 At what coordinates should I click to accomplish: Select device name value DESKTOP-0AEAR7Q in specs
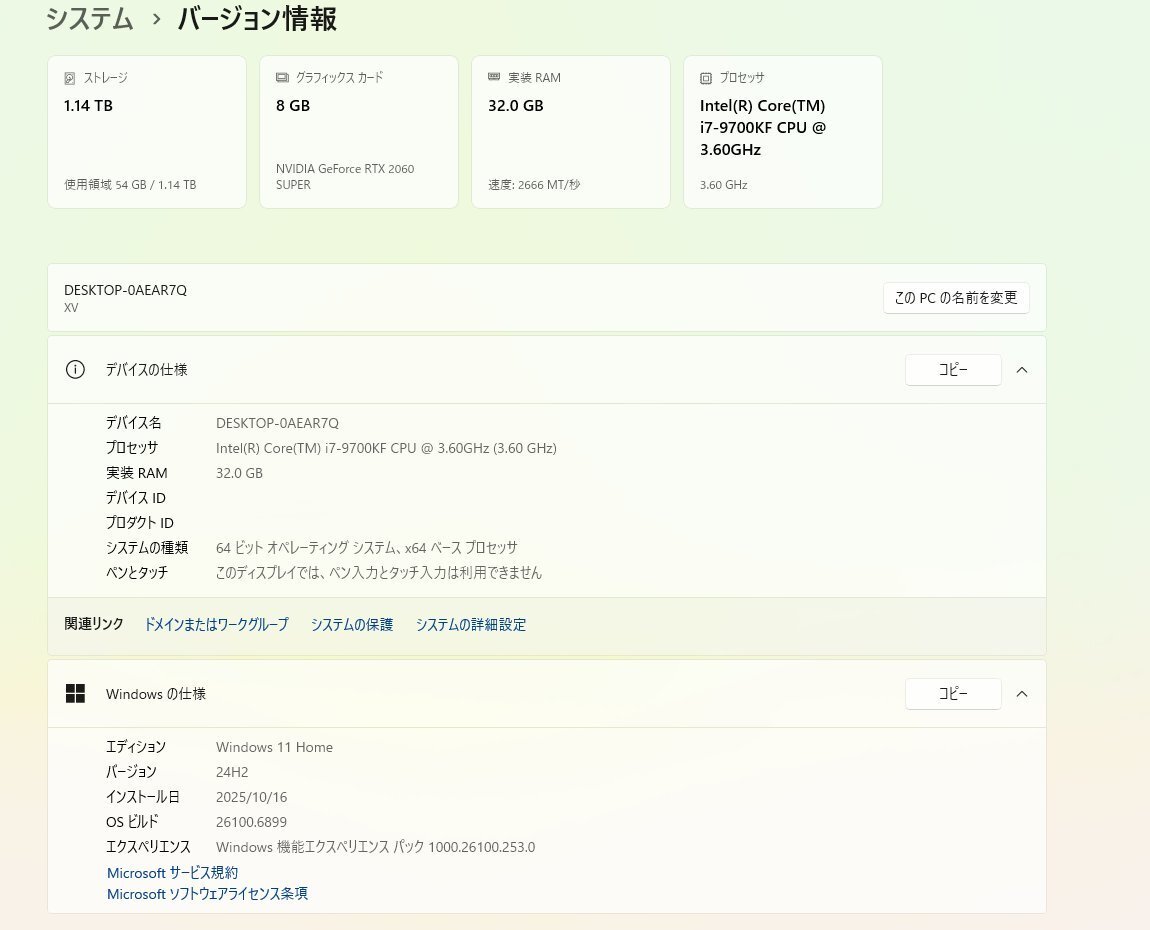(277, 423)
